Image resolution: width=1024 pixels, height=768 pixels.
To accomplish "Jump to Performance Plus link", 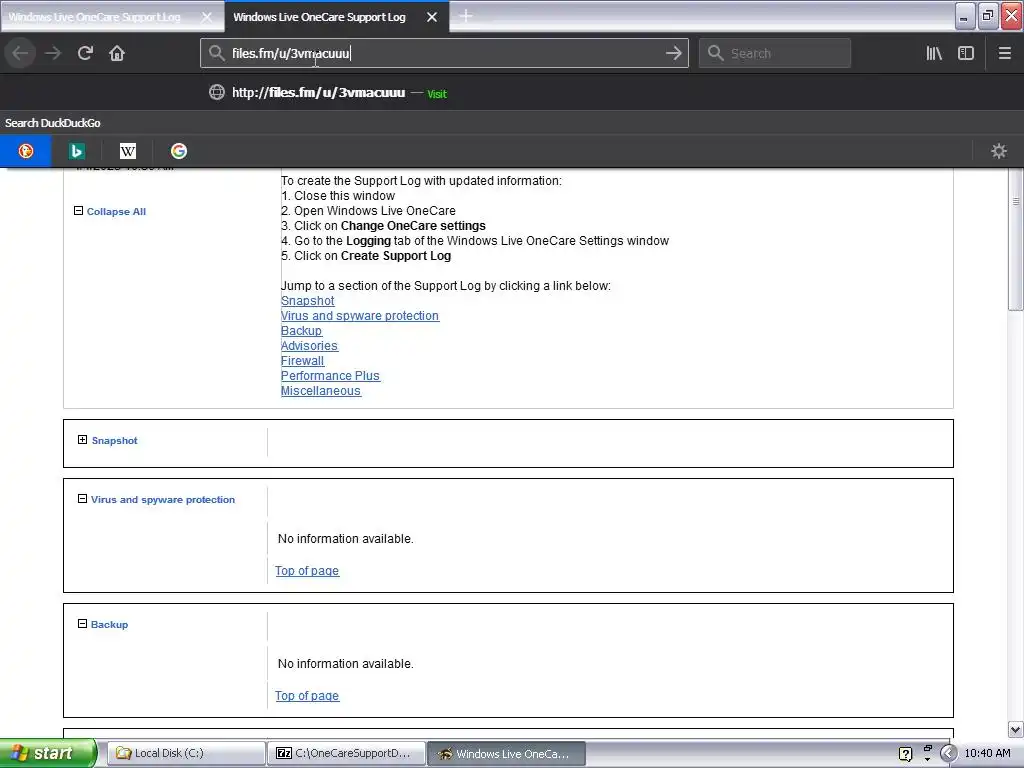I will [x=330, y=376].
